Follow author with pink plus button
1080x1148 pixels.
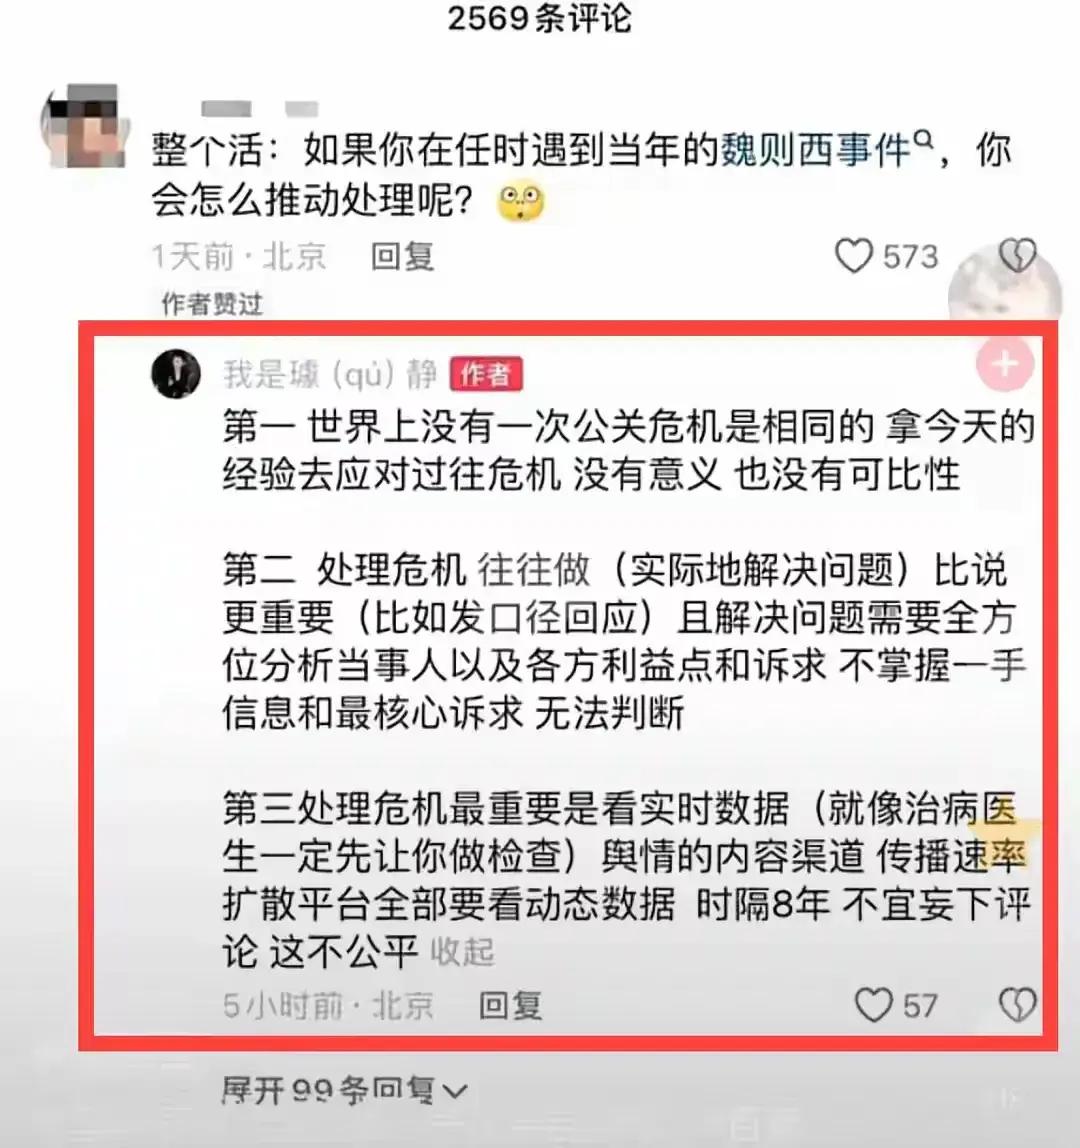tap(1005, 364)
